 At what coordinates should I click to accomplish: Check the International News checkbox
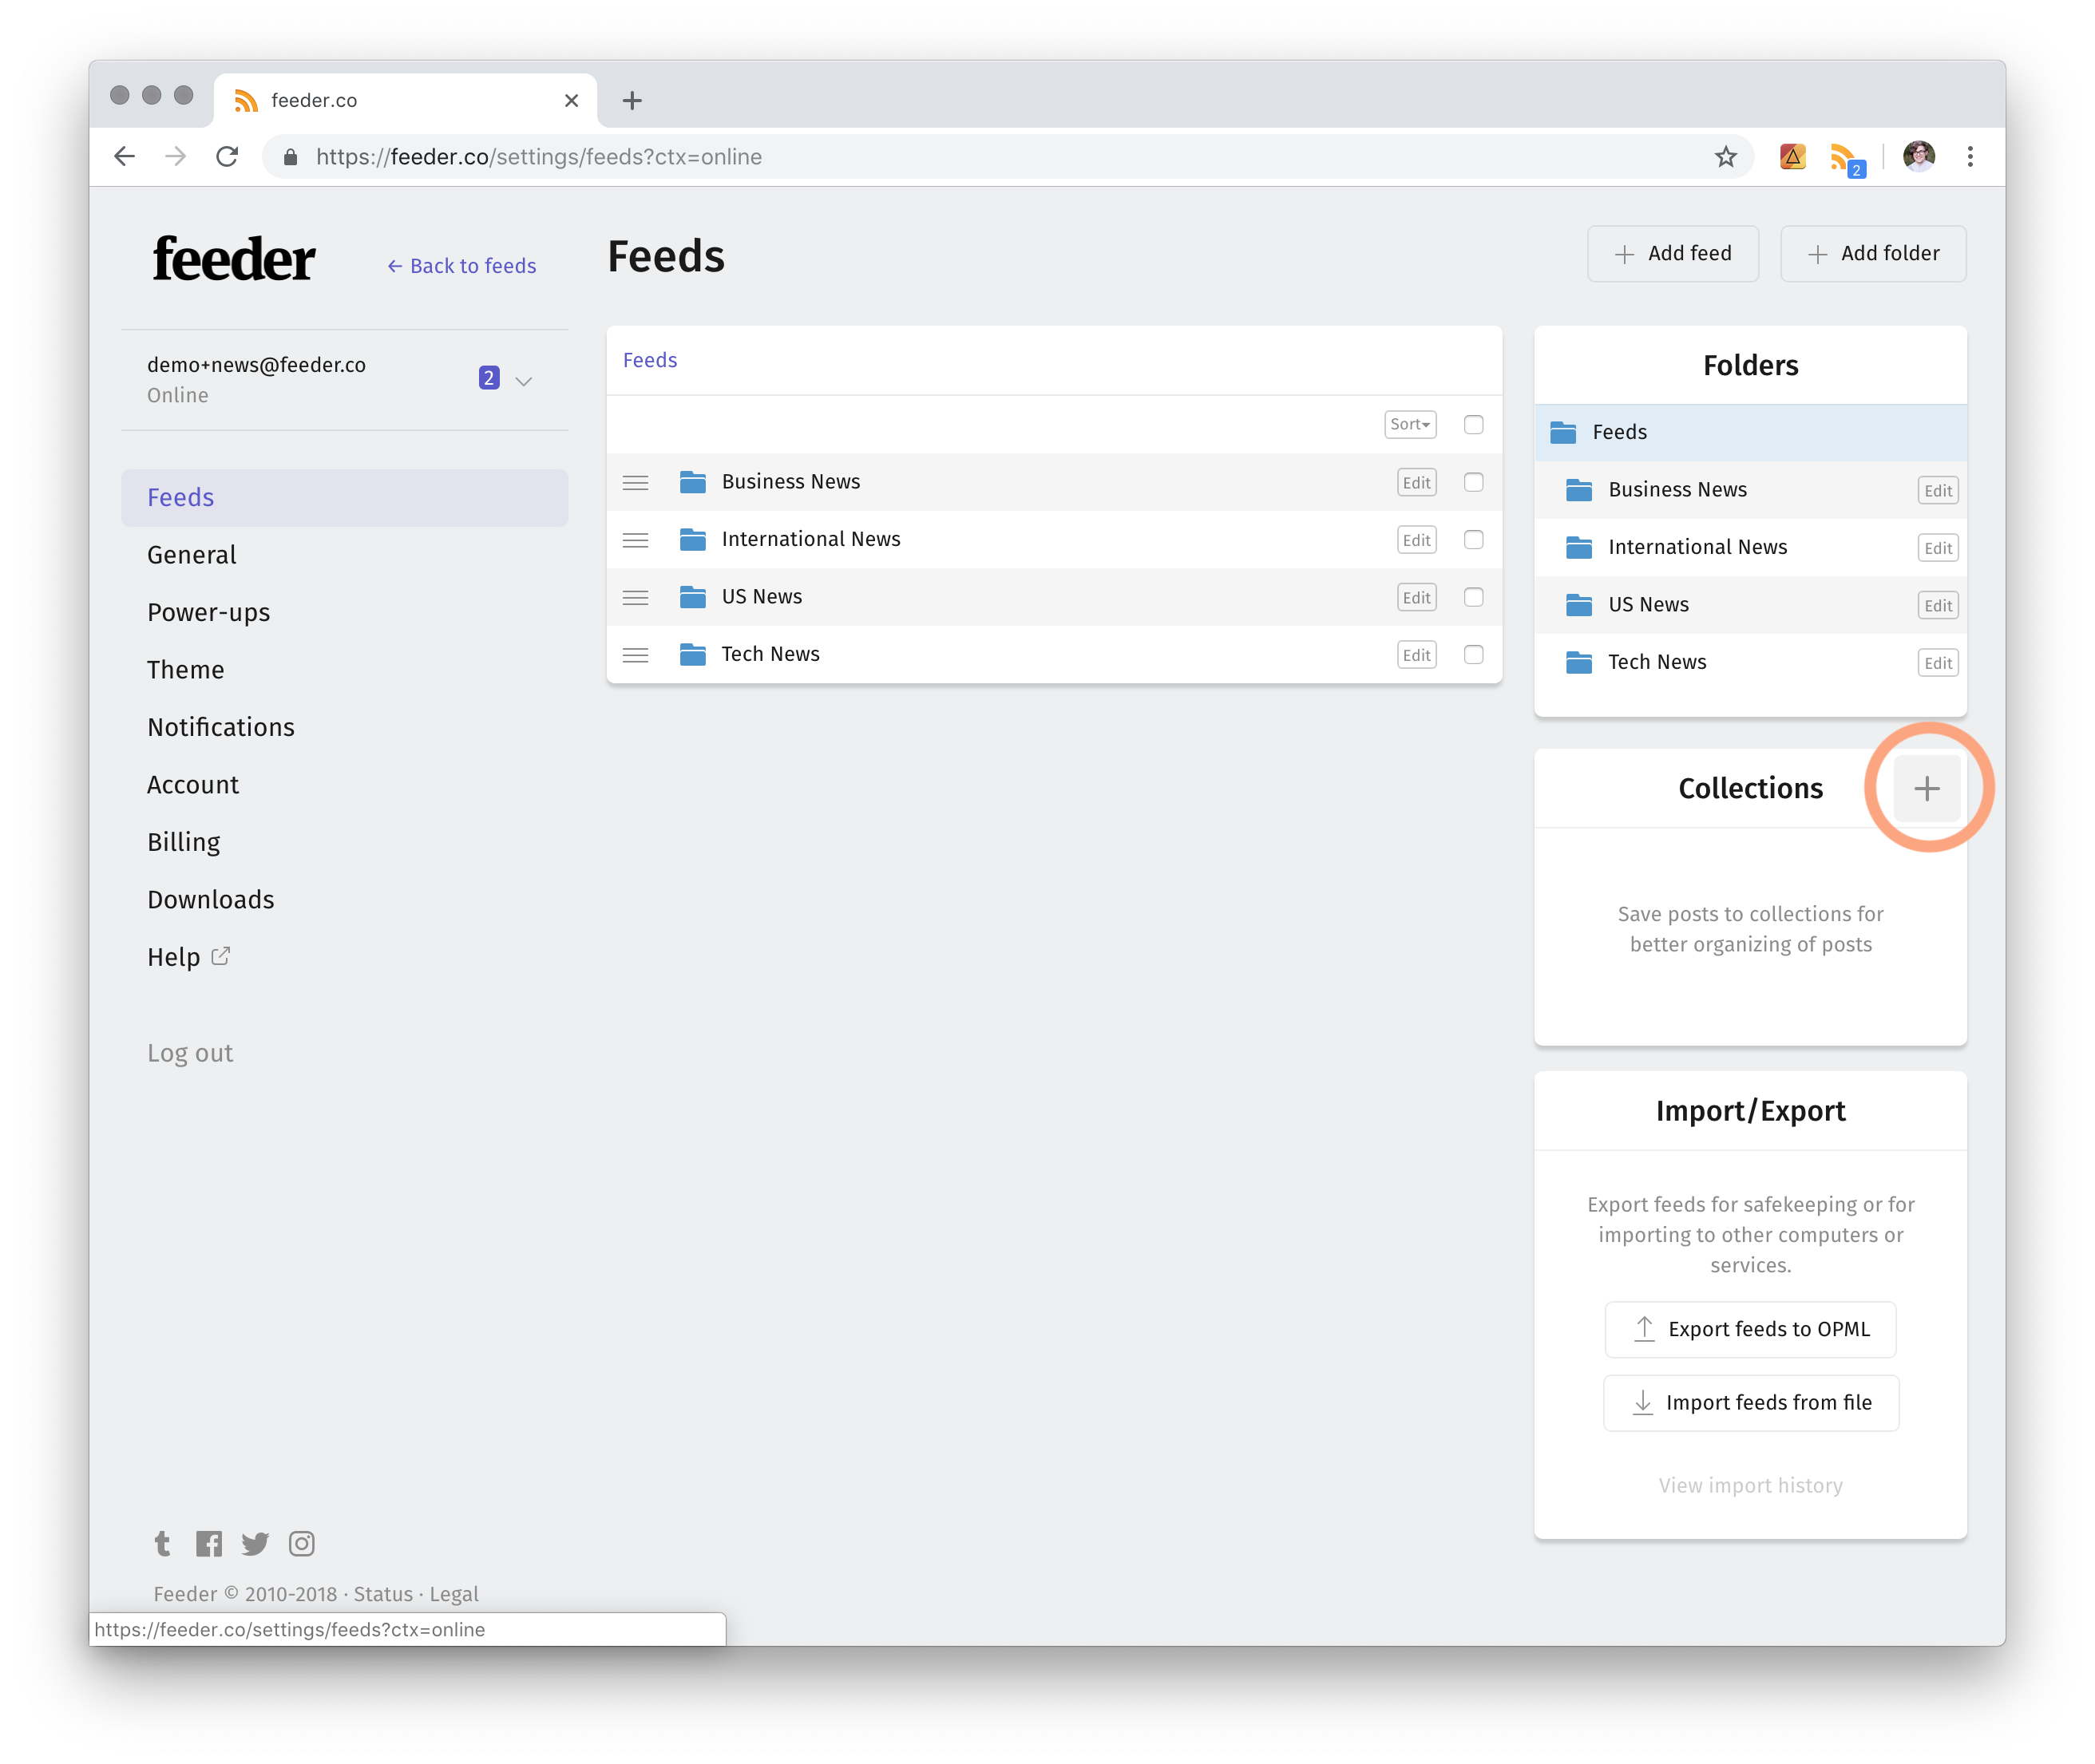tap(1473, 540)
